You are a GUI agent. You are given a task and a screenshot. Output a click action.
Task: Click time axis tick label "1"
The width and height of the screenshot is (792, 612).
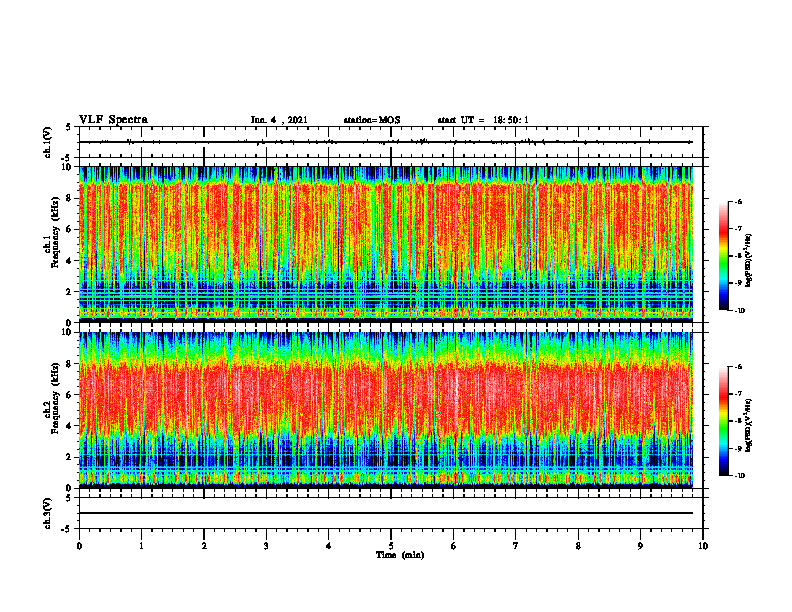(x=141, y=546)
